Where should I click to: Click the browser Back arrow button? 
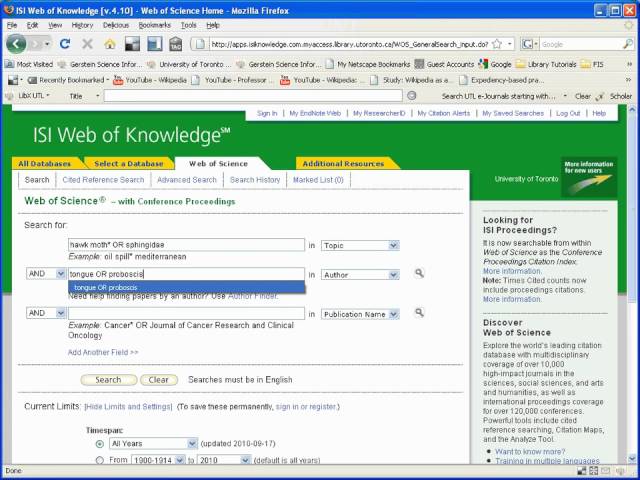point(16,44)
